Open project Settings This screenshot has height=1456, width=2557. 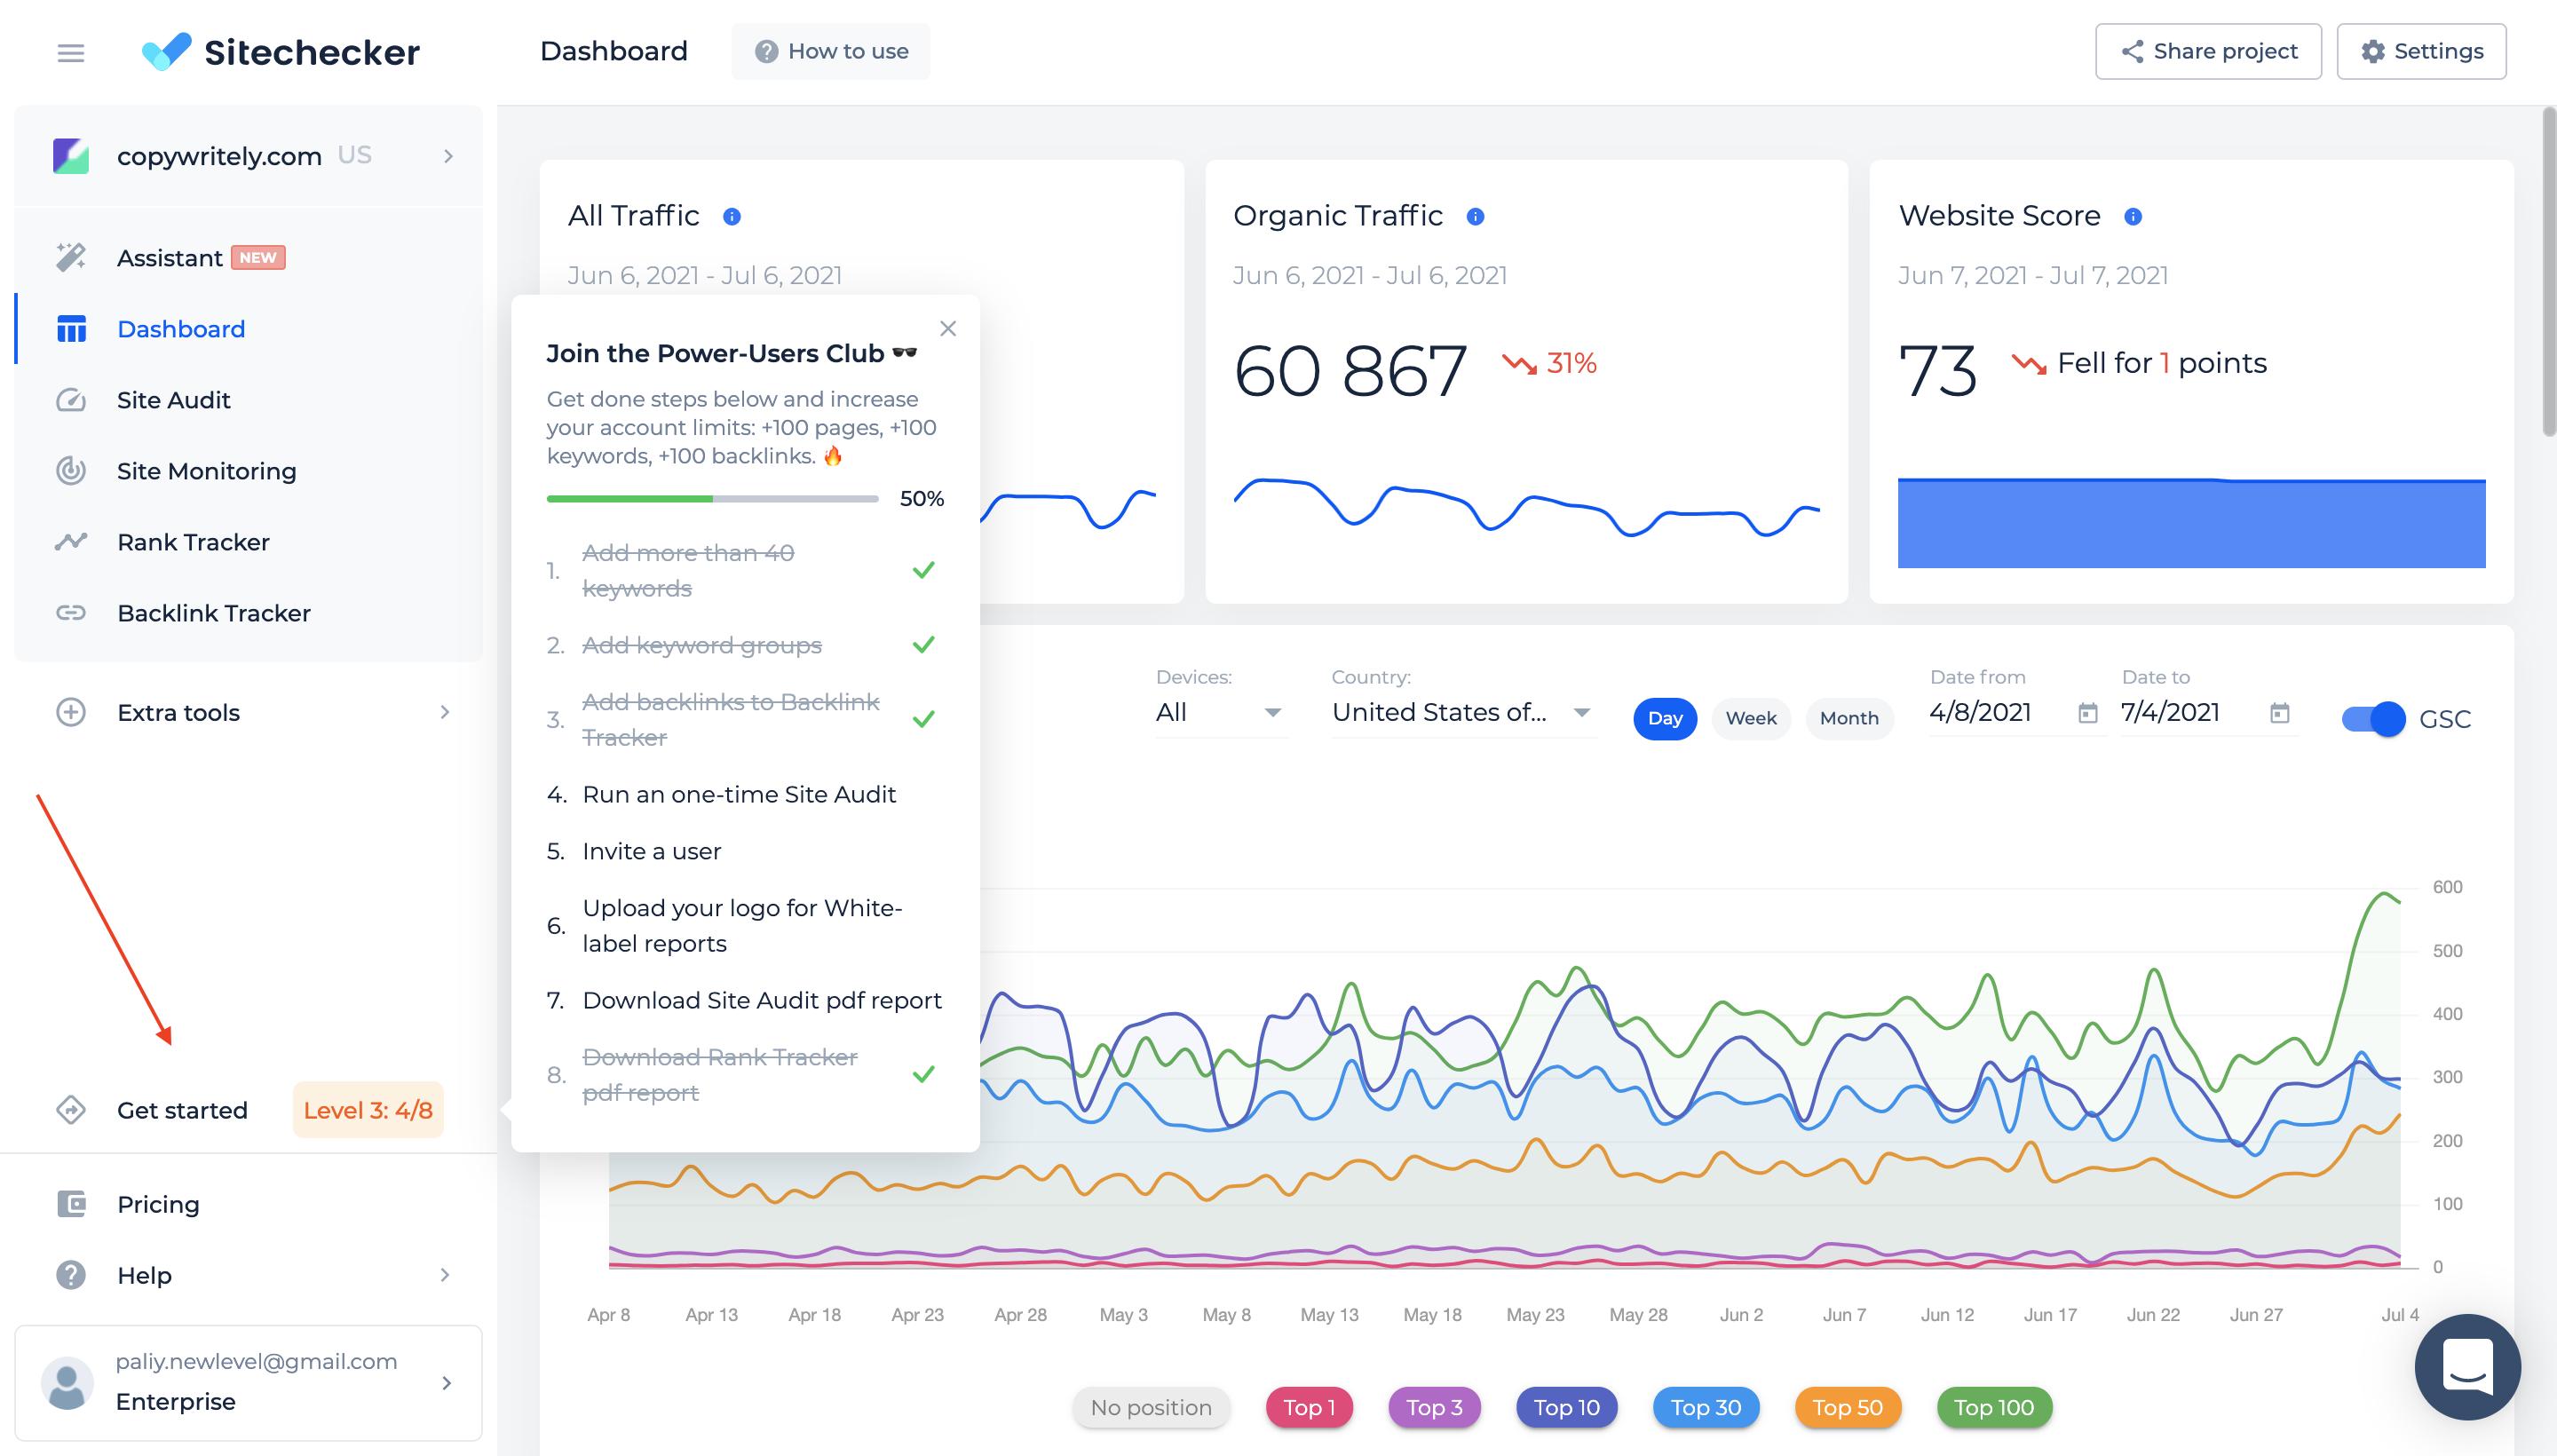point(2421,51)
